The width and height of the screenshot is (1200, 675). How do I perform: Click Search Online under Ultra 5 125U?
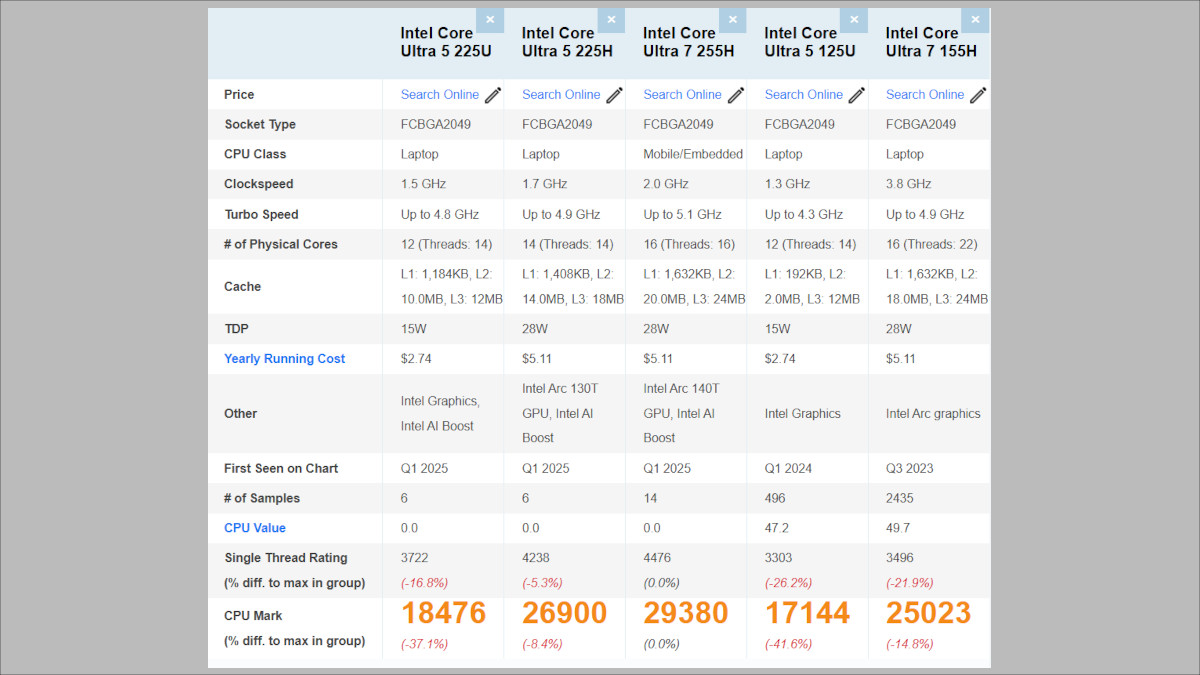click(802, 94)
